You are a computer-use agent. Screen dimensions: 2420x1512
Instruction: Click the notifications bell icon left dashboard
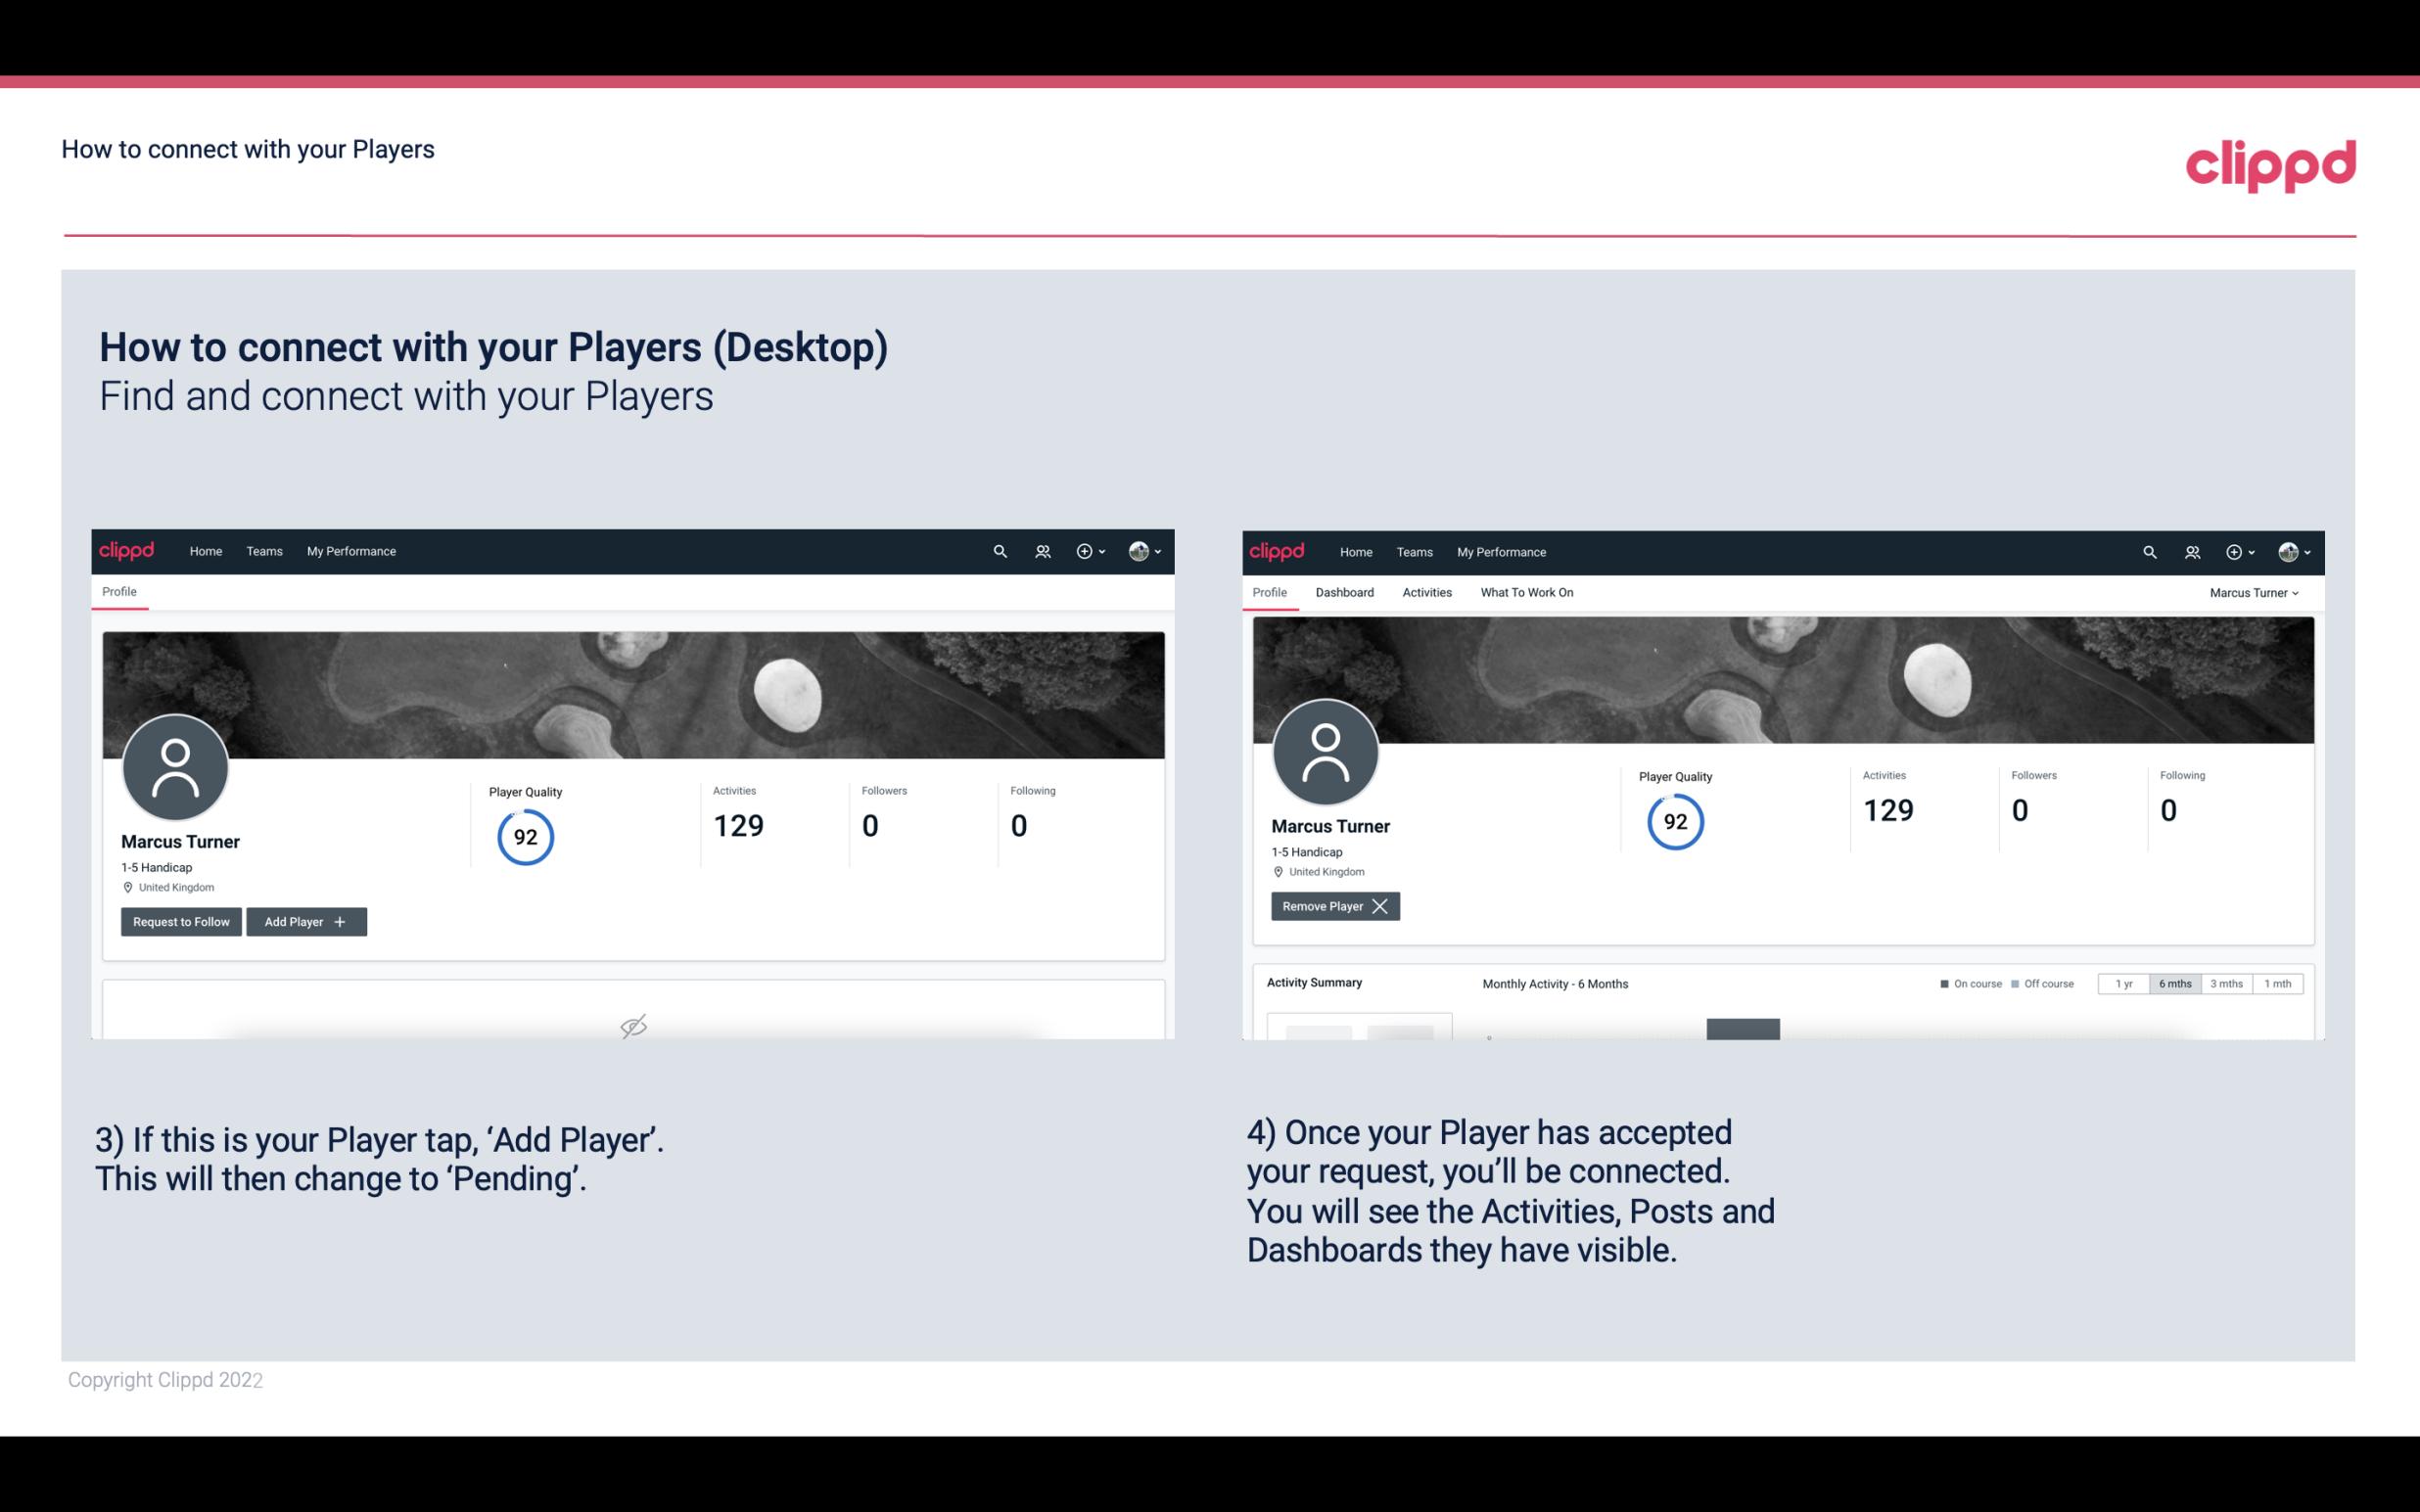(x=1040, y=550)
